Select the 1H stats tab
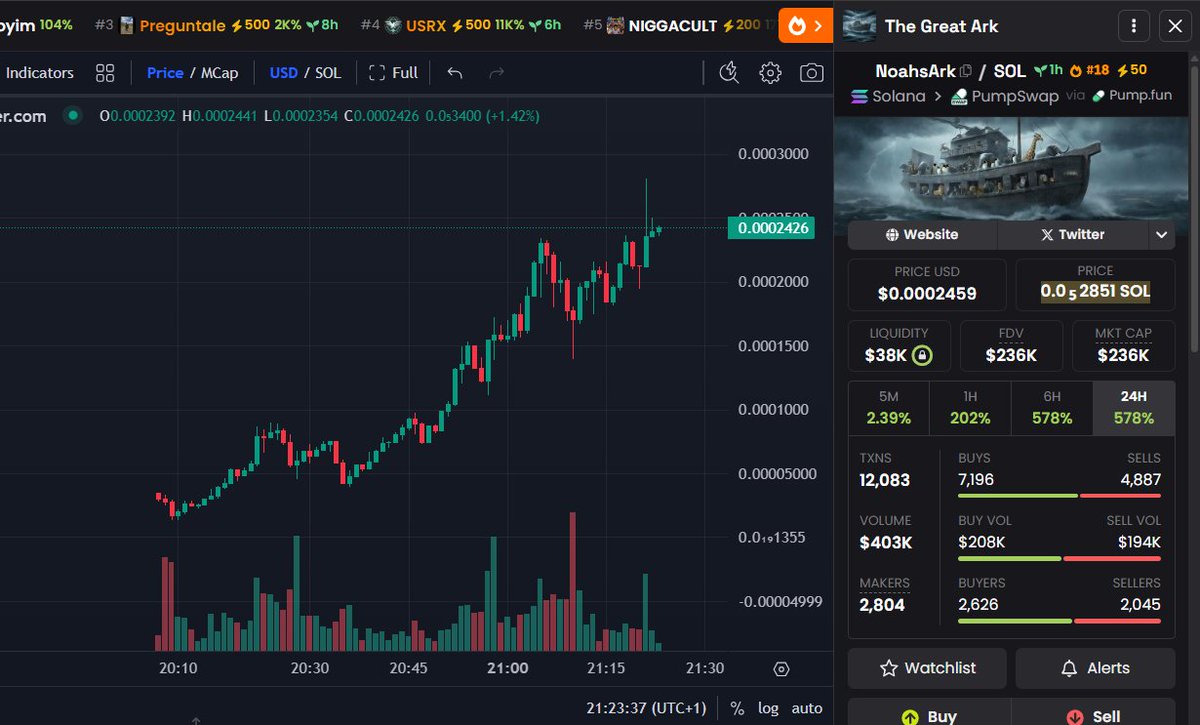Image resolution: width=1200 pixels, height=725 pixels. coord(970,407)
